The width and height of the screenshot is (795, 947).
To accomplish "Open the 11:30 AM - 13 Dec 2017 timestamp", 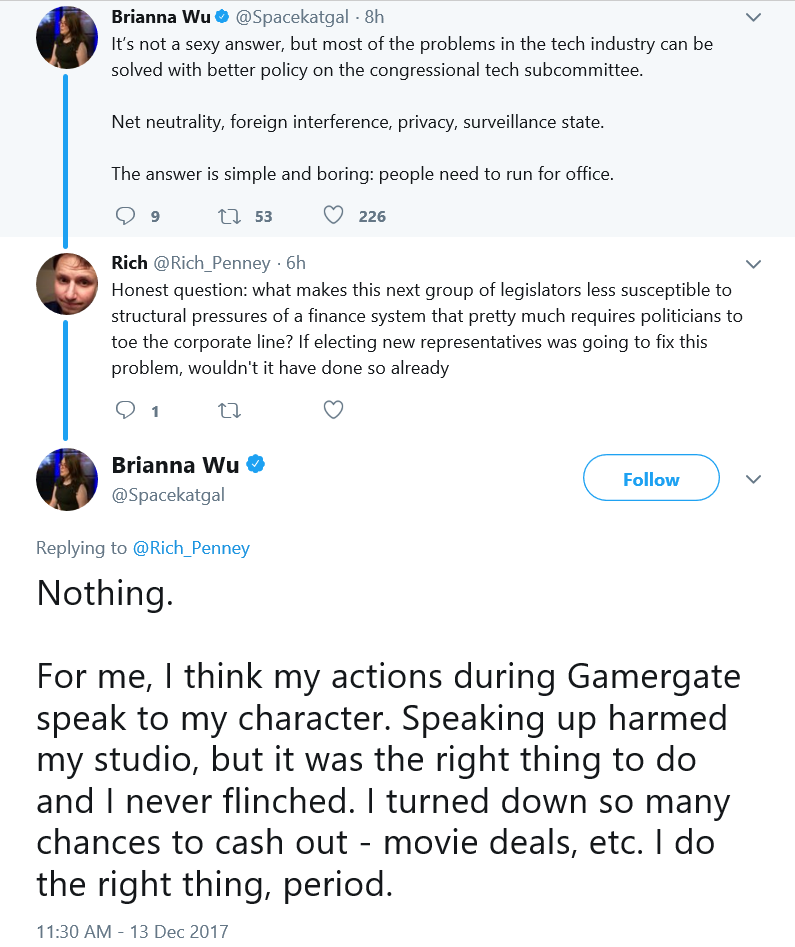I will click(x=132, y=931).
